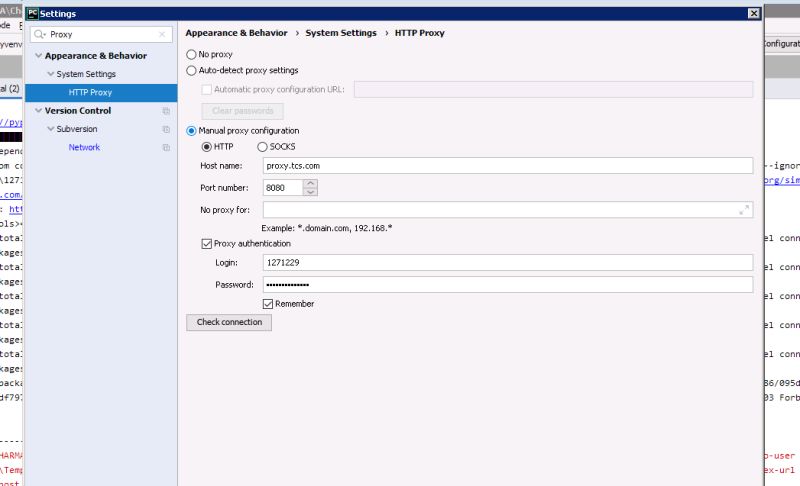The height and width of the screenshot is (486, 800).
Task: Select Appearance & Behavior tree item
Action: pyautogui.click(x=95, y=56)
